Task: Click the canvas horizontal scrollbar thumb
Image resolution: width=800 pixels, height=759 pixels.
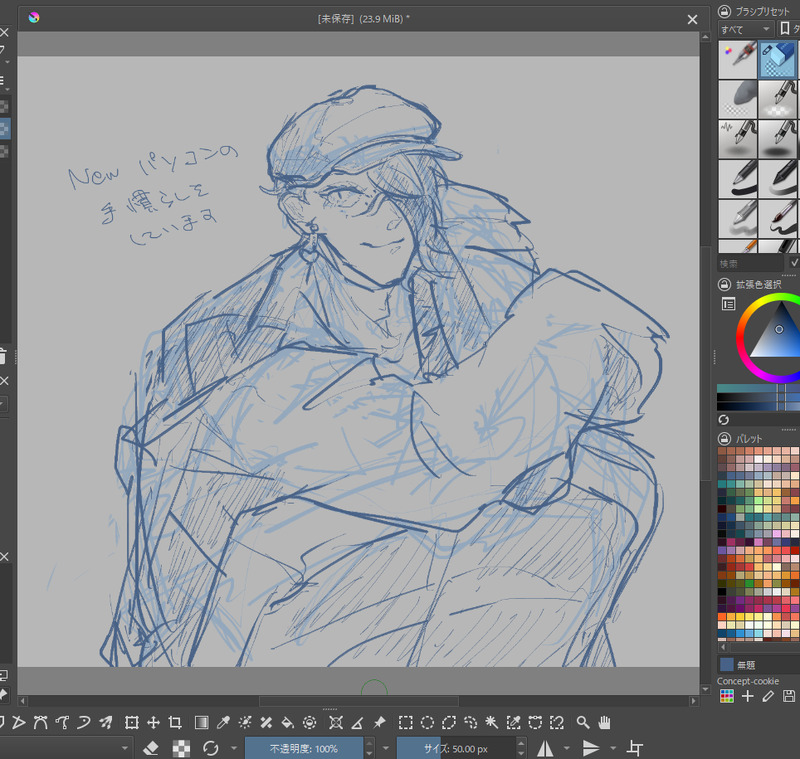Action: pos(359,701)
